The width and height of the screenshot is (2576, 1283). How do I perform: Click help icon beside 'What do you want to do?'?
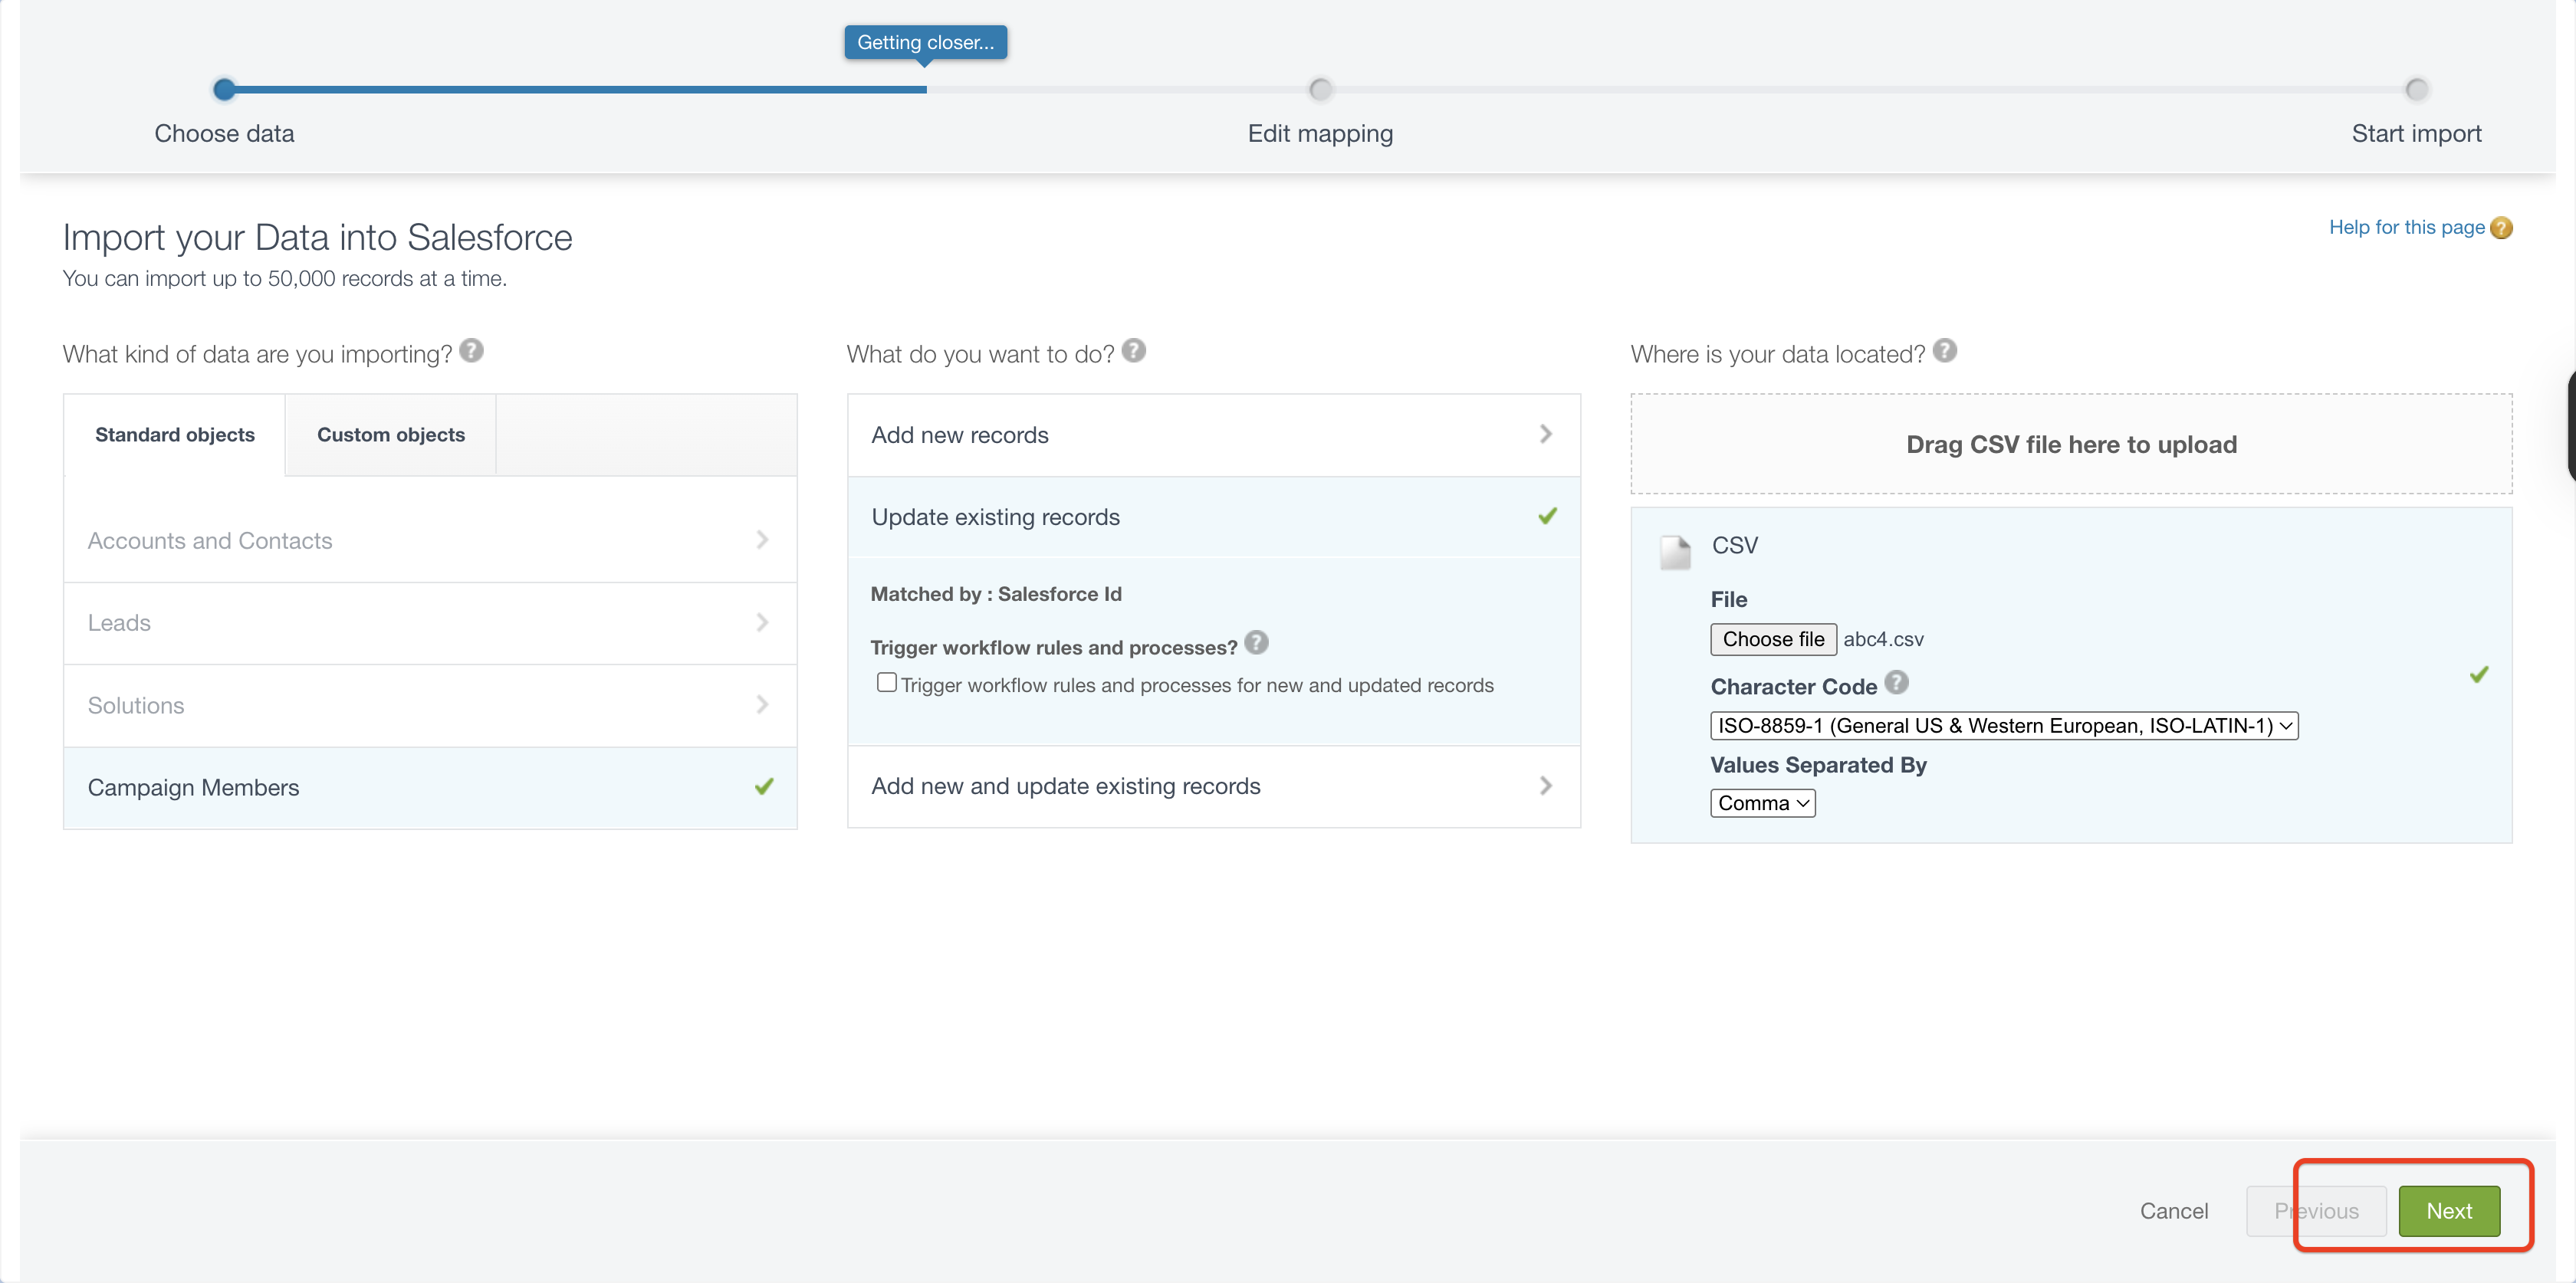point(1133,351)
